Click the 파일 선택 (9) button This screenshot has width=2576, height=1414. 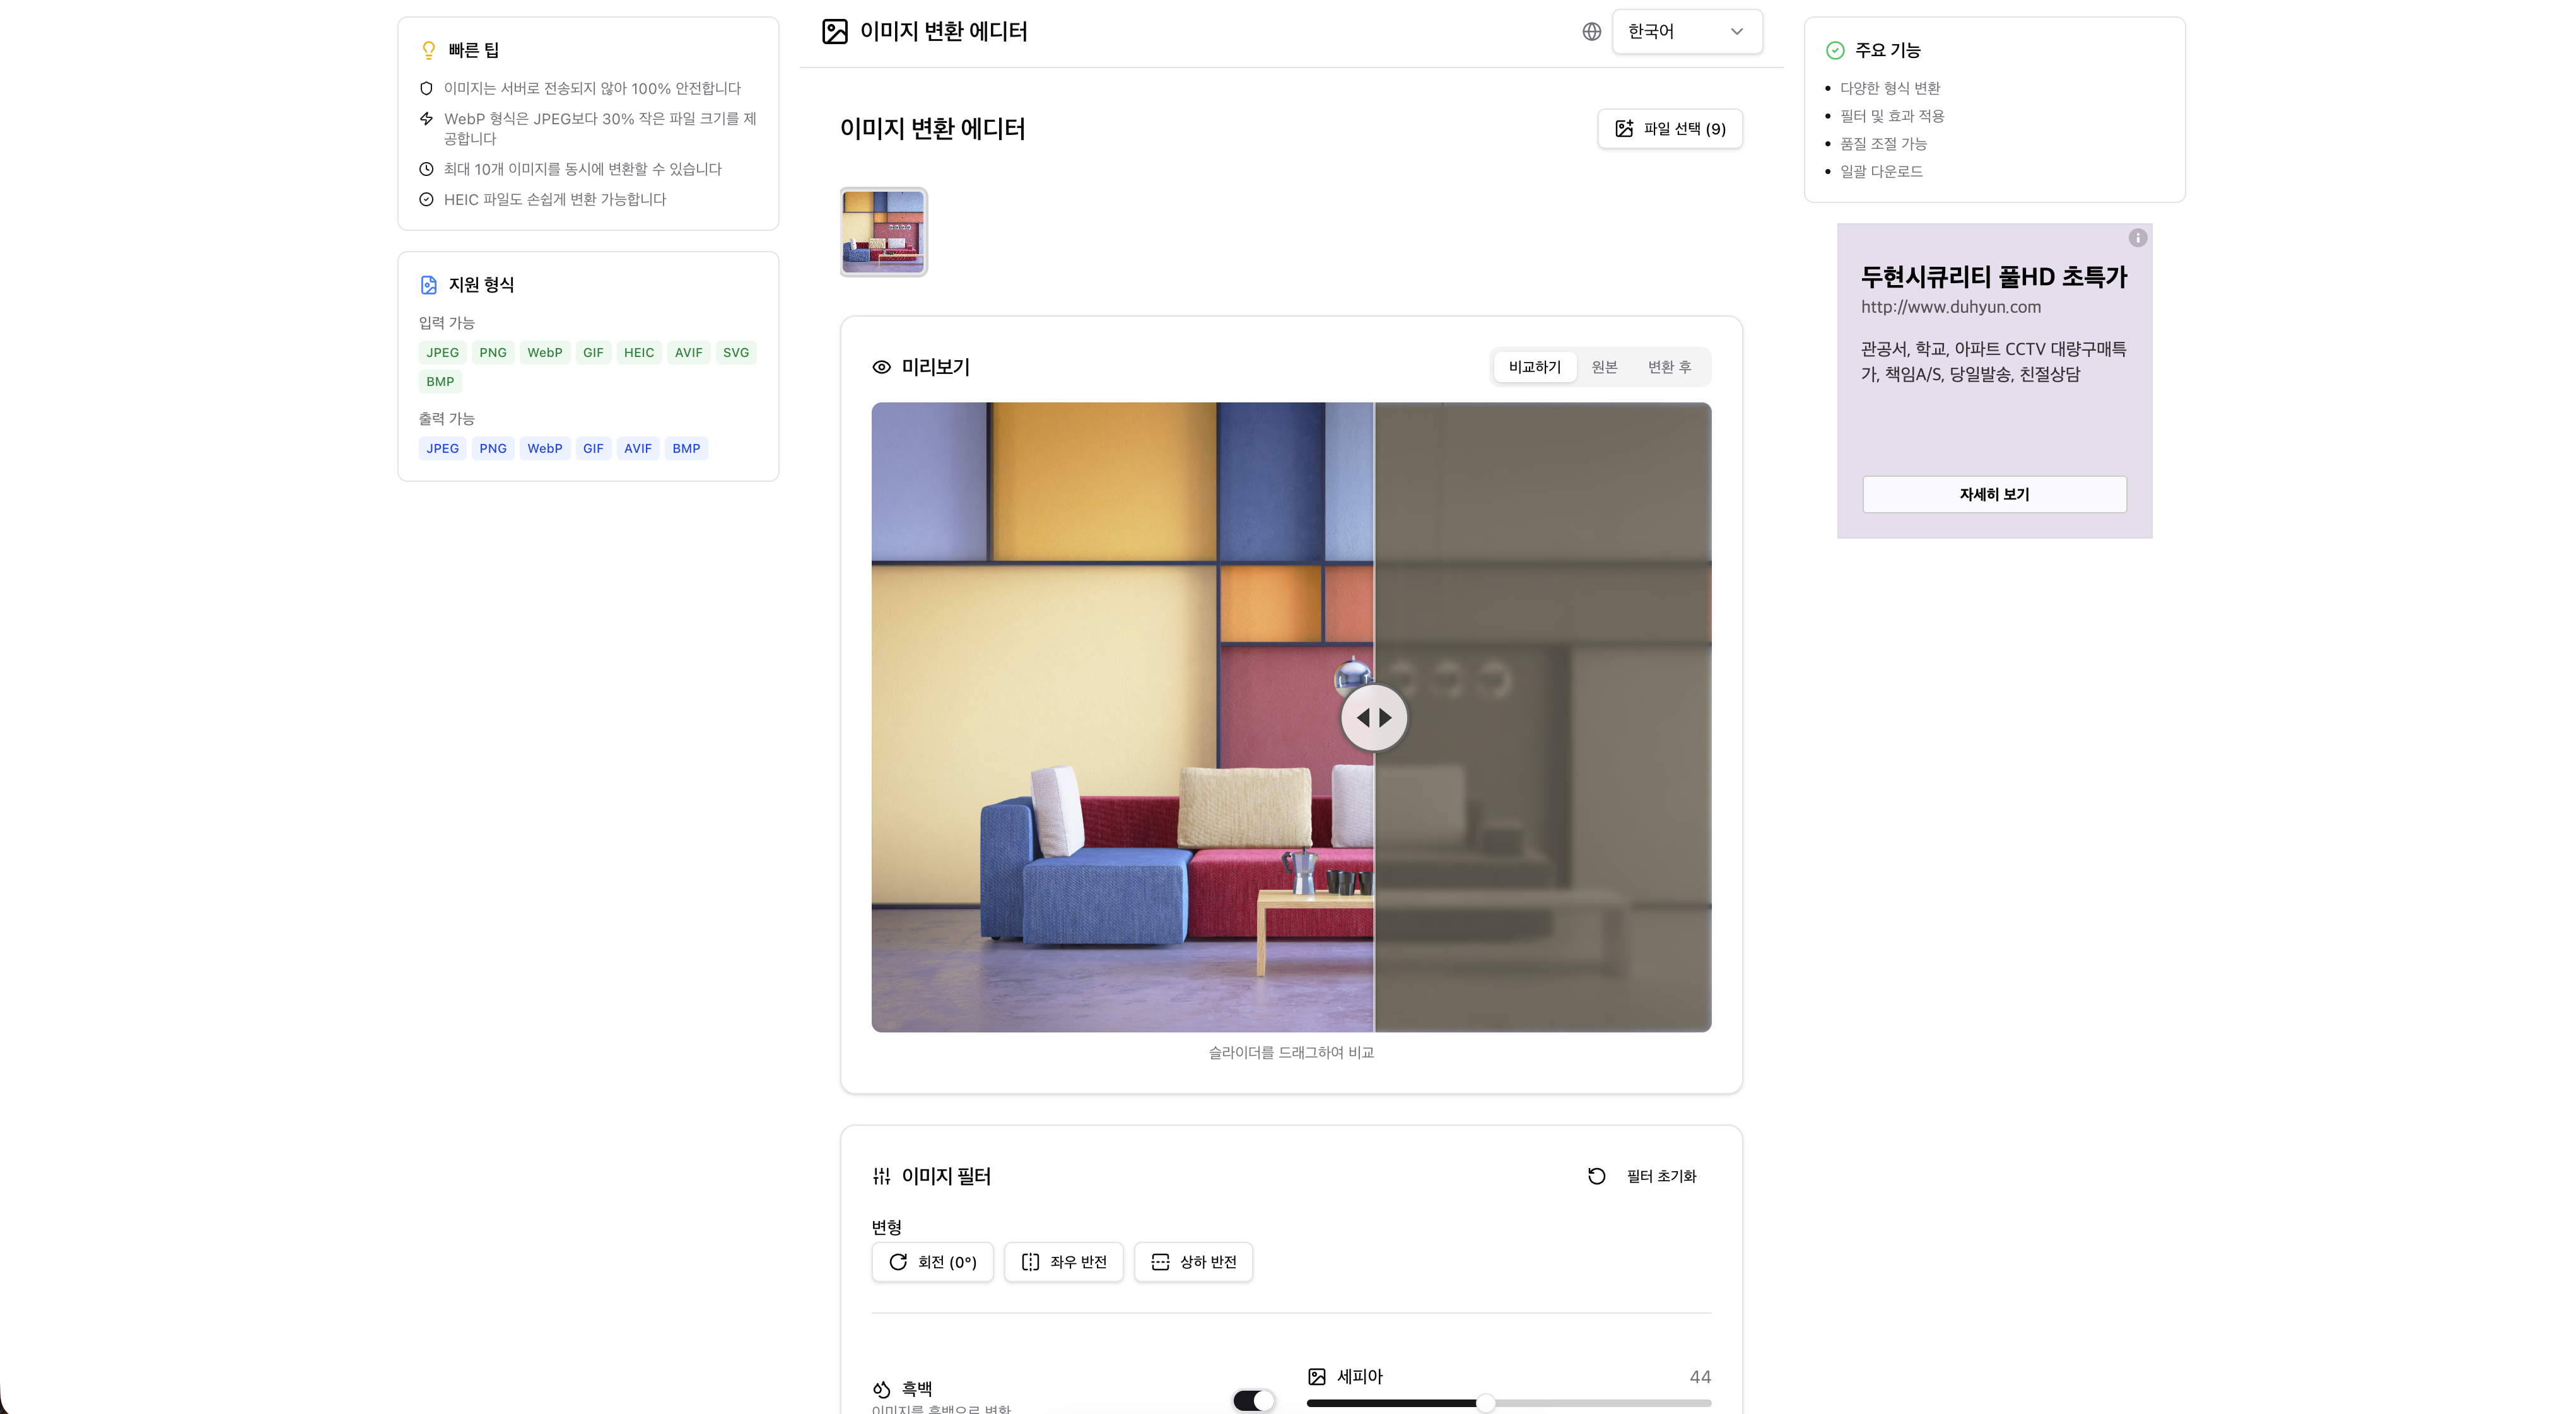[x=1669, y=129]
